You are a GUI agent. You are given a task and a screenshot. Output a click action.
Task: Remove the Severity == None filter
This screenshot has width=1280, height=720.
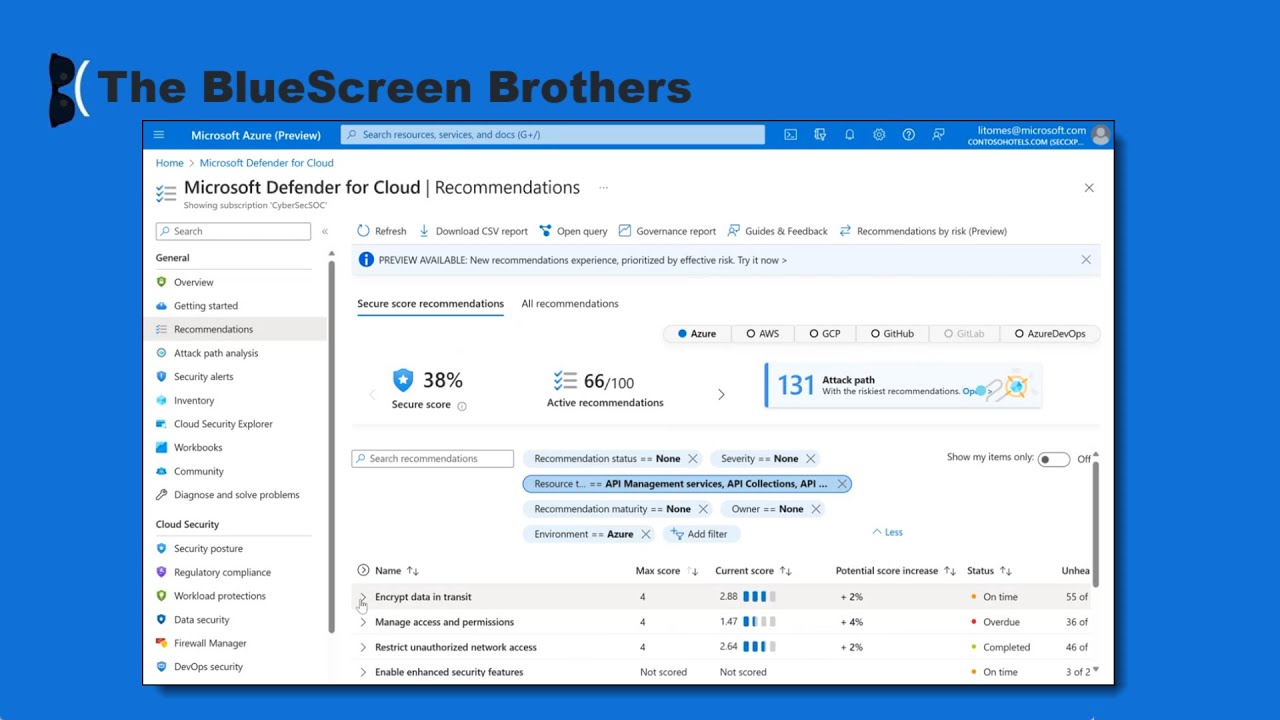pyautogui.click(x=810, y=459)
